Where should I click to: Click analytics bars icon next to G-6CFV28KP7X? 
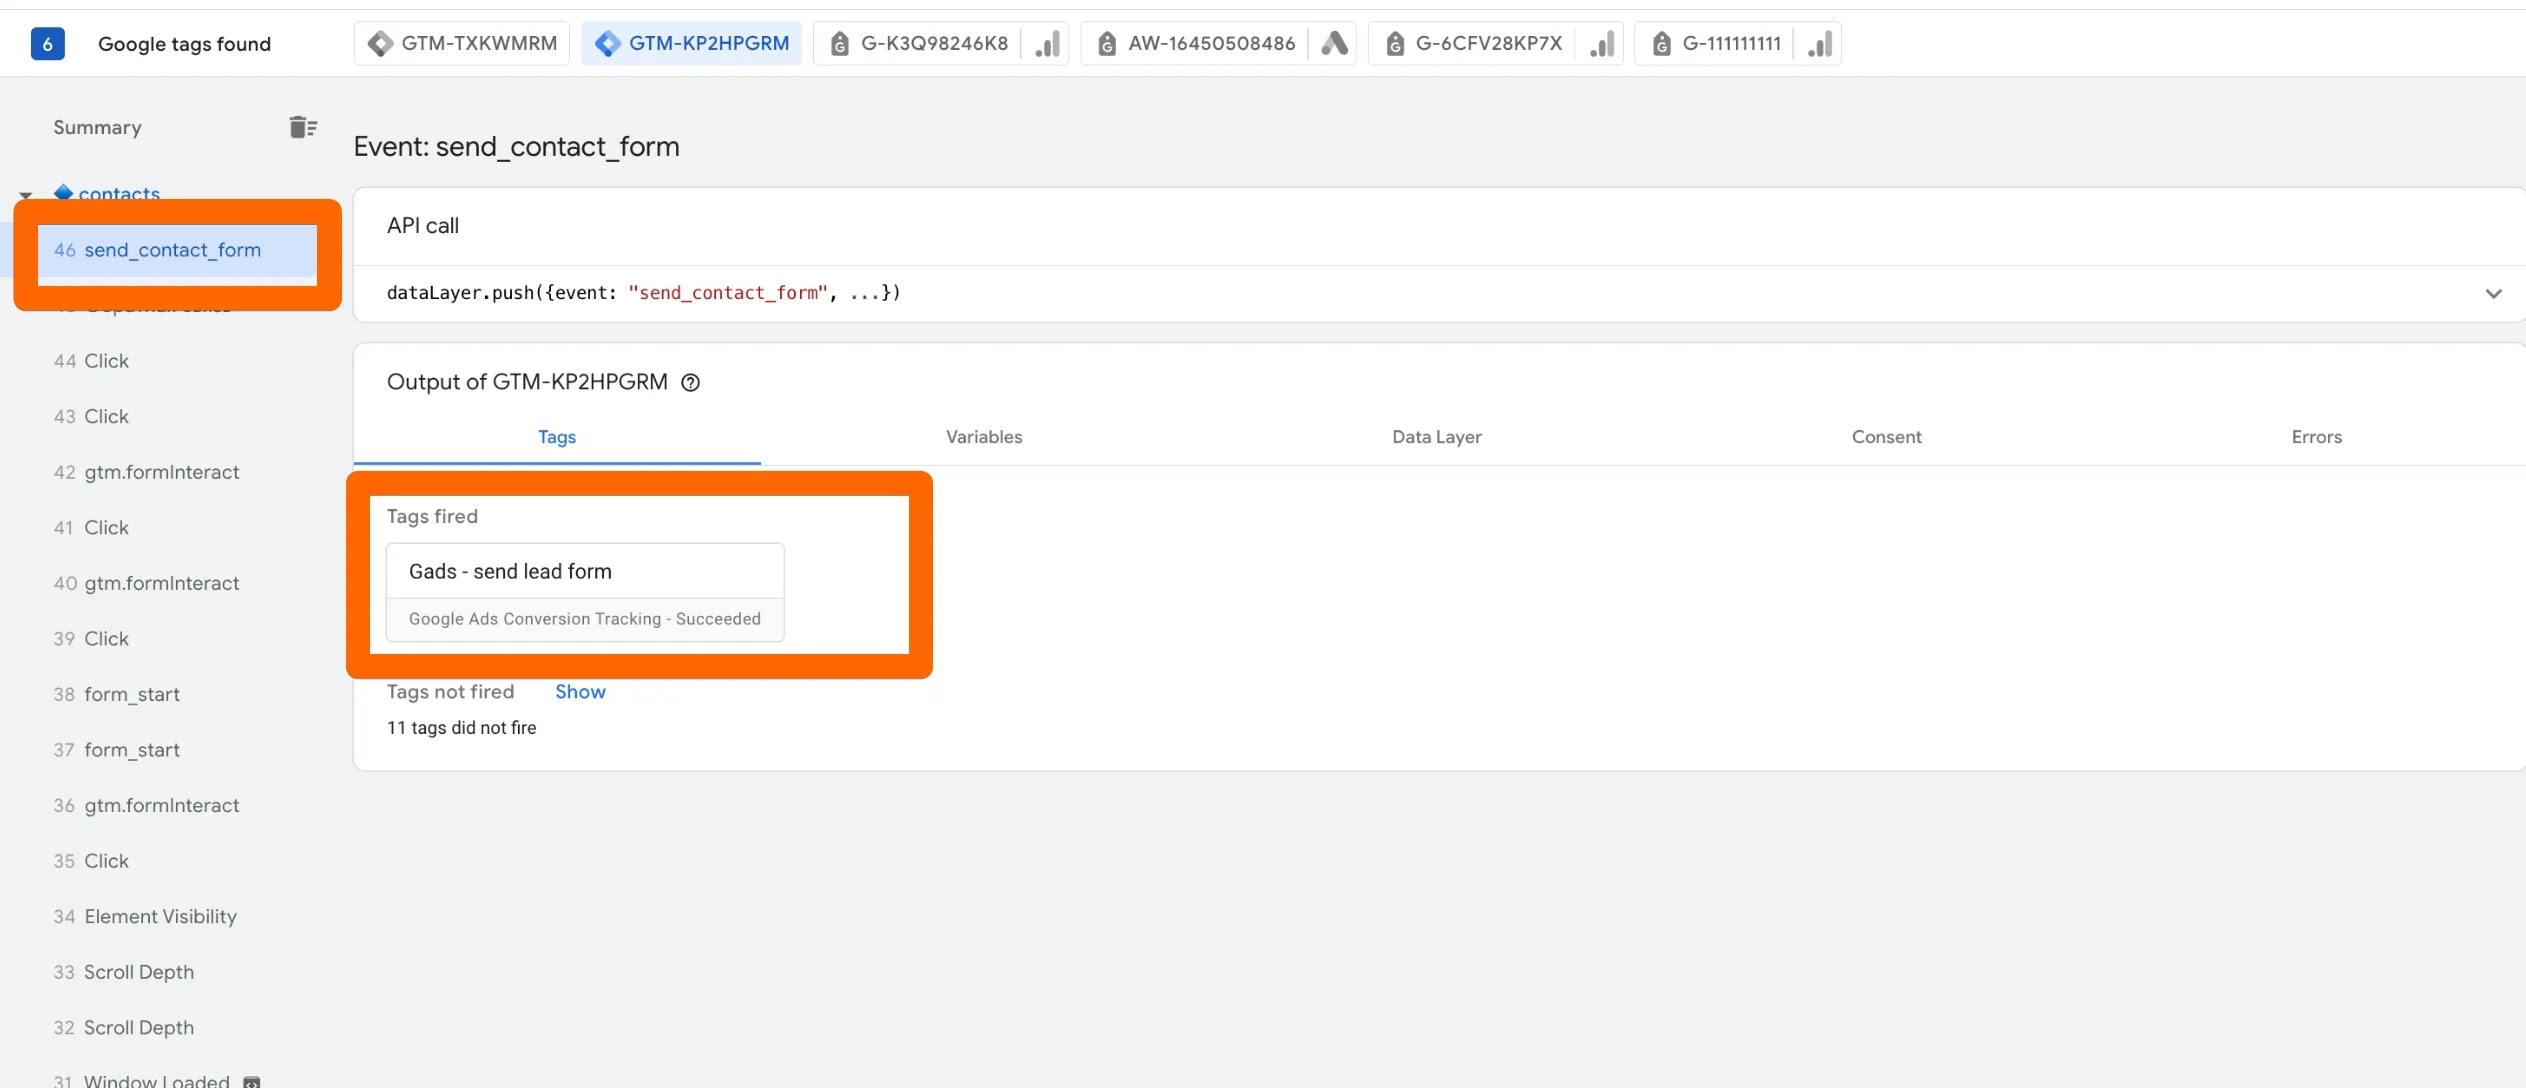click(1602, 43)
